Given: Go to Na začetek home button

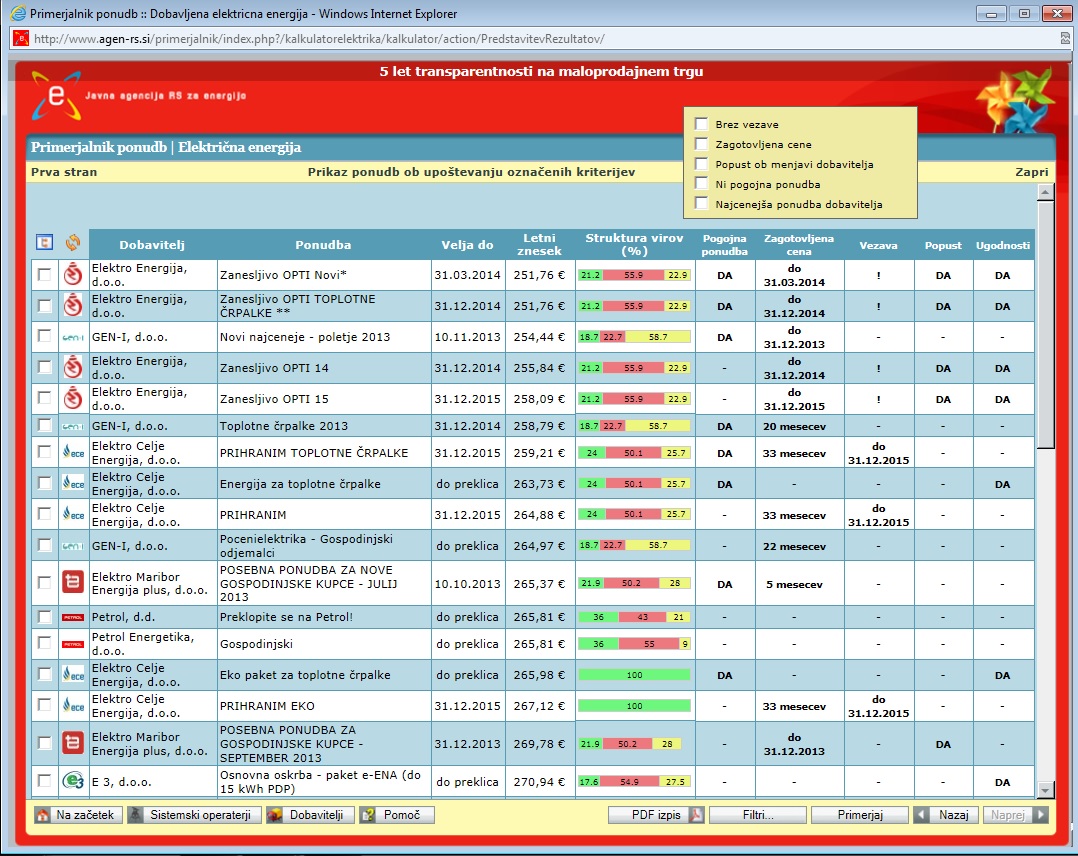Looking at the screenshot, I should tap(78, 815).
